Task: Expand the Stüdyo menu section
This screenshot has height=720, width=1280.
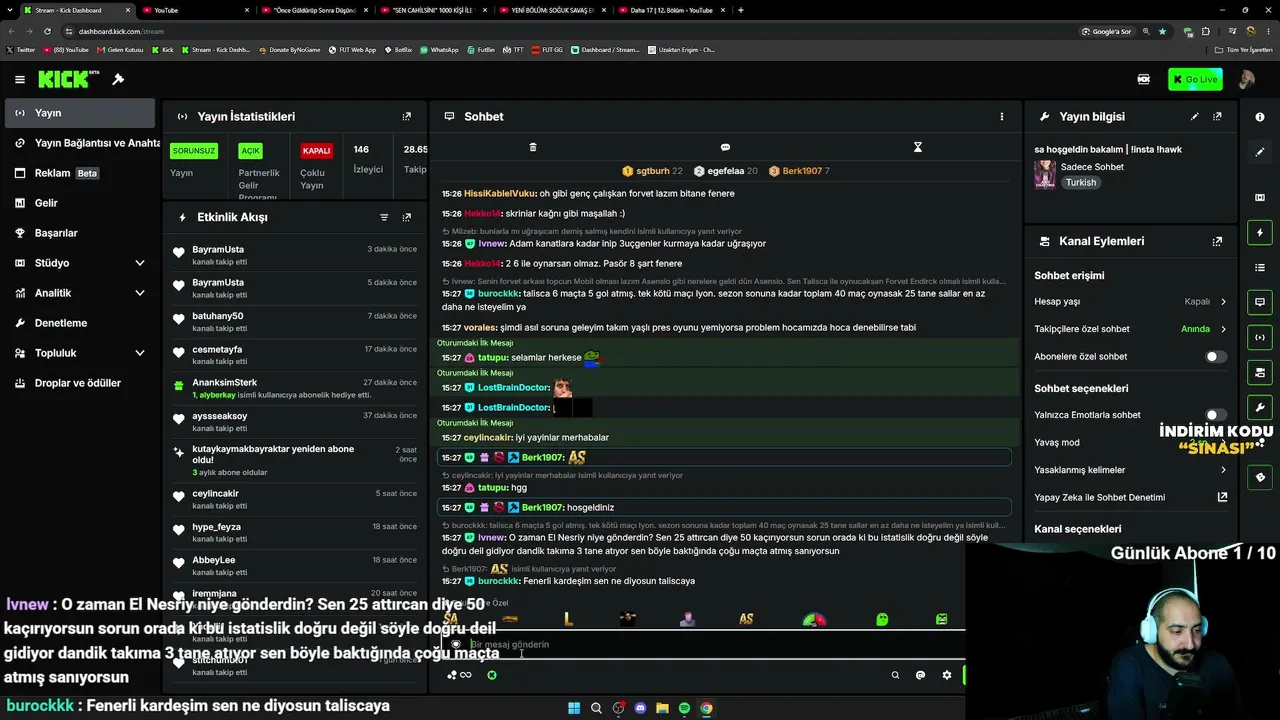Action: (139, 263)
